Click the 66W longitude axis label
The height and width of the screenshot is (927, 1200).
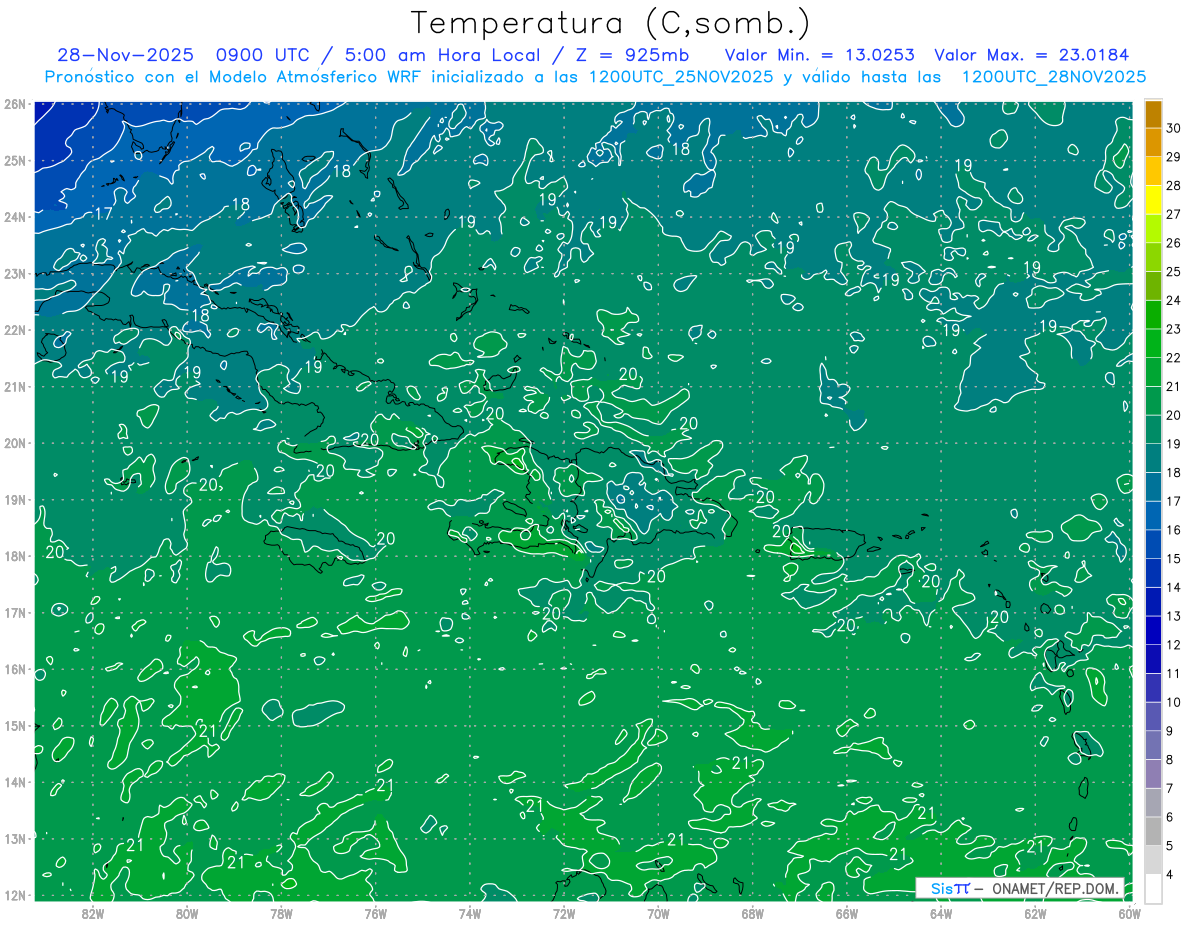(846, 912)
